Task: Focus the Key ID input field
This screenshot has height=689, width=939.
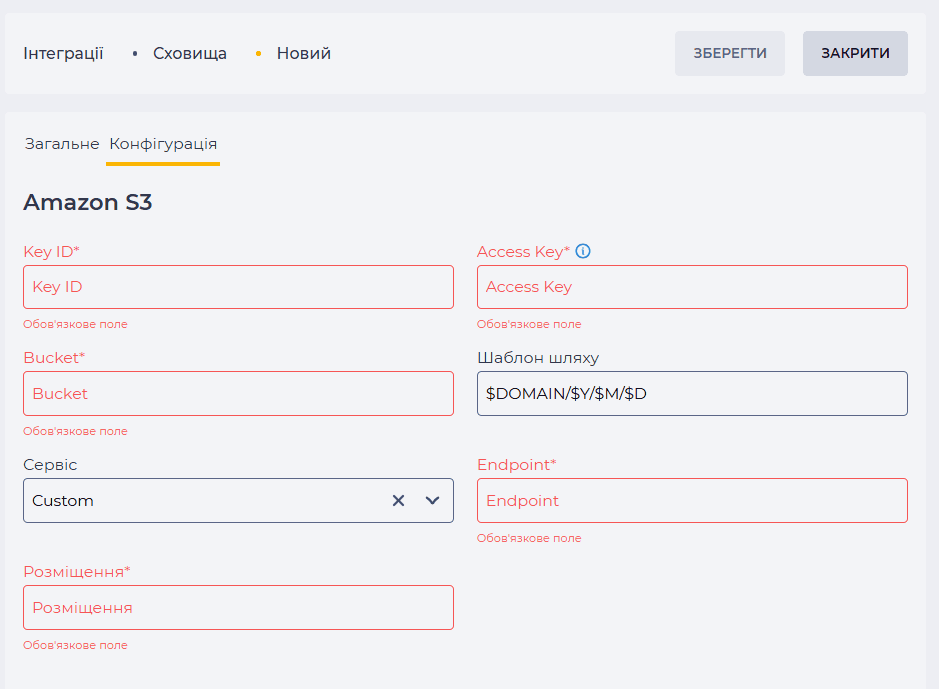Action: tap(238, 287)
